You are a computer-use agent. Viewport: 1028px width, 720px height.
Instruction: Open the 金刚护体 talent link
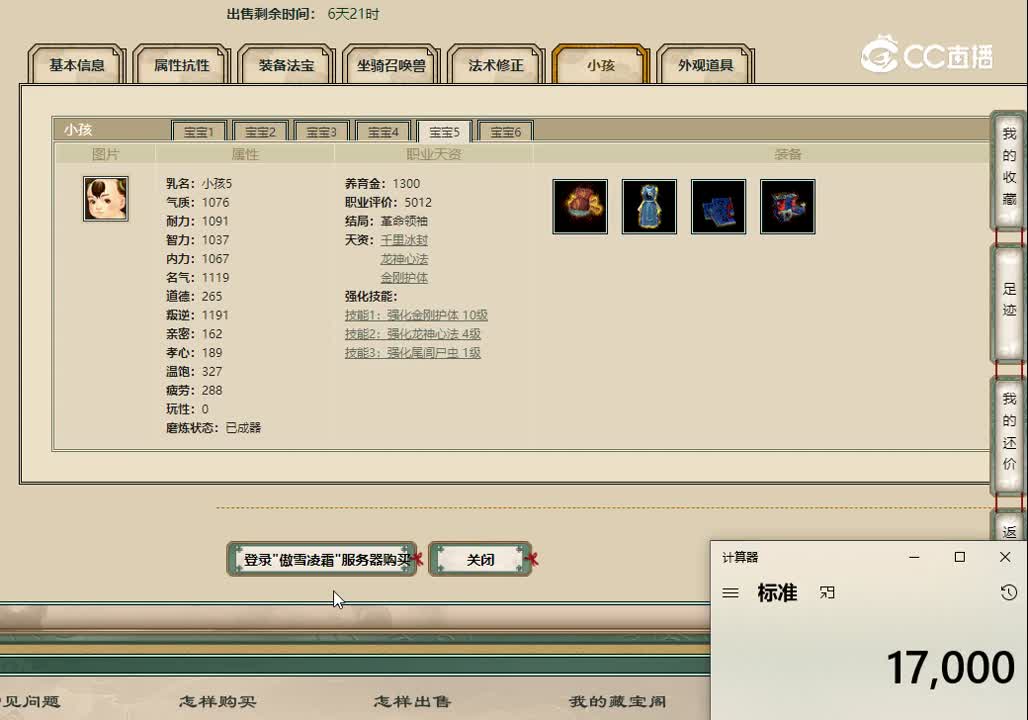(x=404, y=277)
